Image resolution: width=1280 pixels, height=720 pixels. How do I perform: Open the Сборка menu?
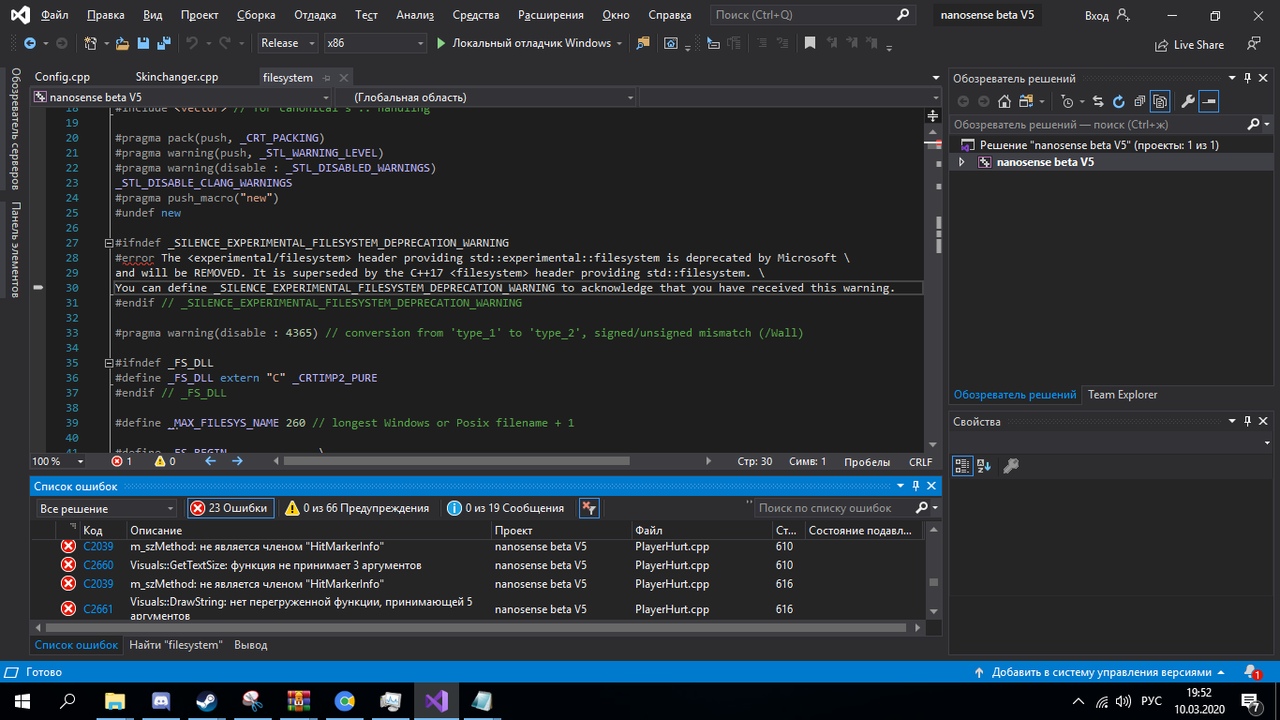click(x=256, y=15)
